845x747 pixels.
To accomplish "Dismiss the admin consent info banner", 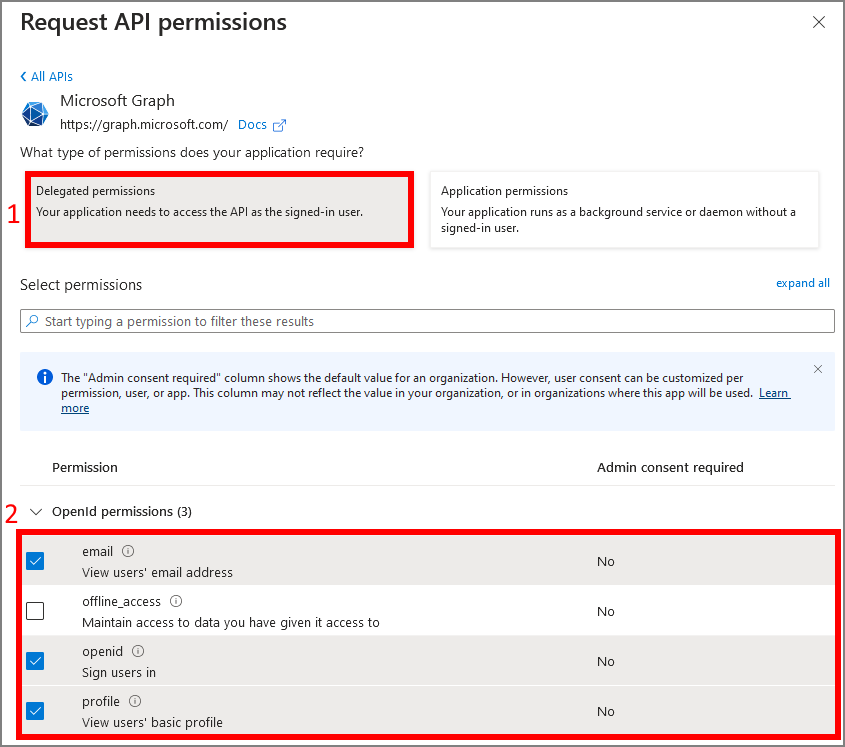I will (x=818, y=369).
